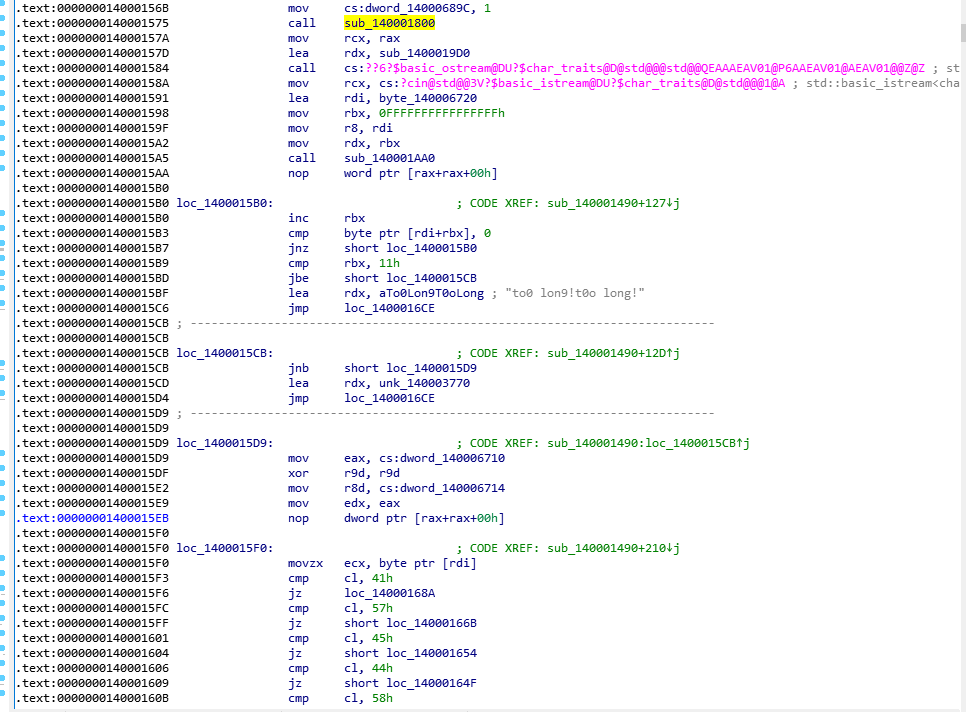Viewport: 966px width, 712px height.
Task: Click the sub_140001AA0 call operand
Action: tap(389, 158)
